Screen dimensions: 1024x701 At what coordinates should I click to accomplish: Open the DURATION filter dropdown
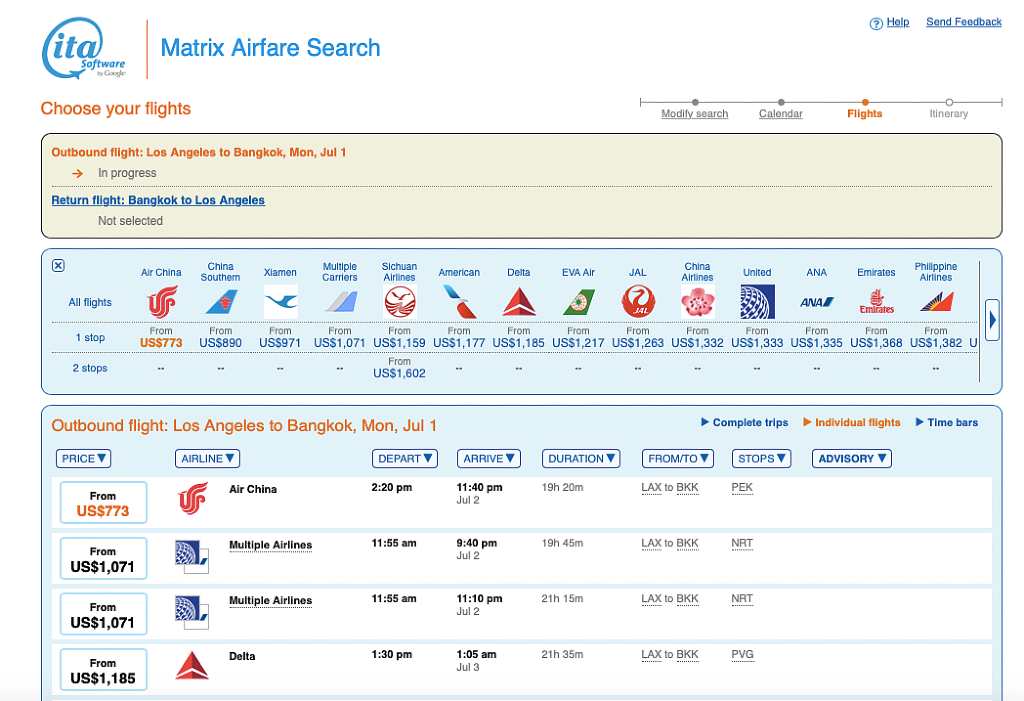581,459
